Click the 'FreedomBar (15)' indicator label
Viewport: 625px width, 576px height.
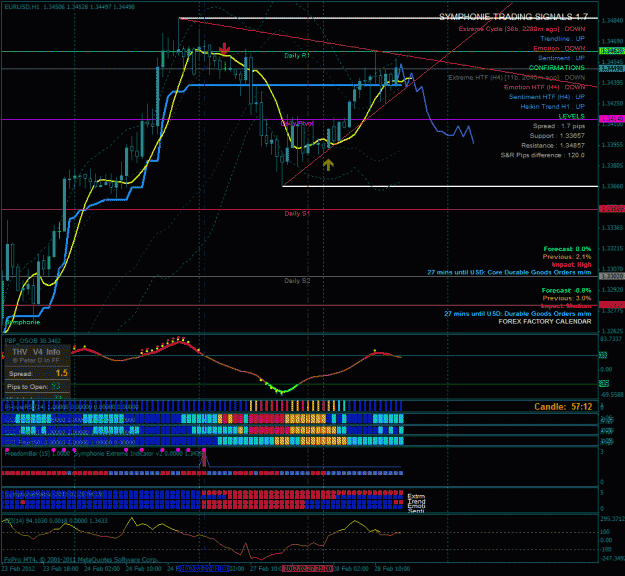pyautogui.click(x=37, y=454)
